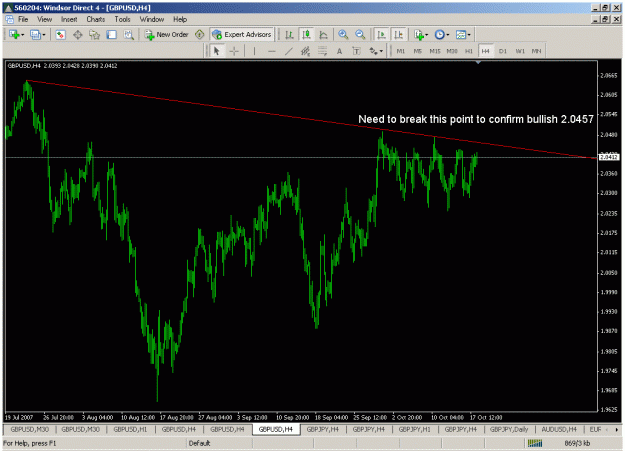The width and height of the screenshot is (625, 451).
Task: Open the Market Watch window icon
Action: [60, 35]
